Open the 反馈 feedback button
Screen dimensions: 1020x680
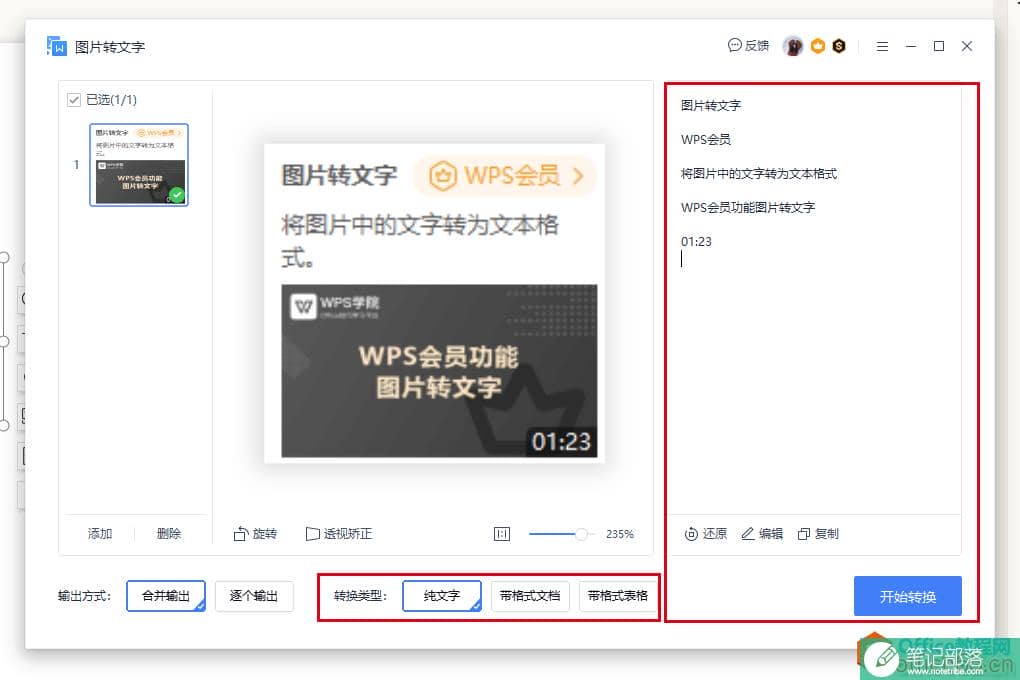[748, 46]
